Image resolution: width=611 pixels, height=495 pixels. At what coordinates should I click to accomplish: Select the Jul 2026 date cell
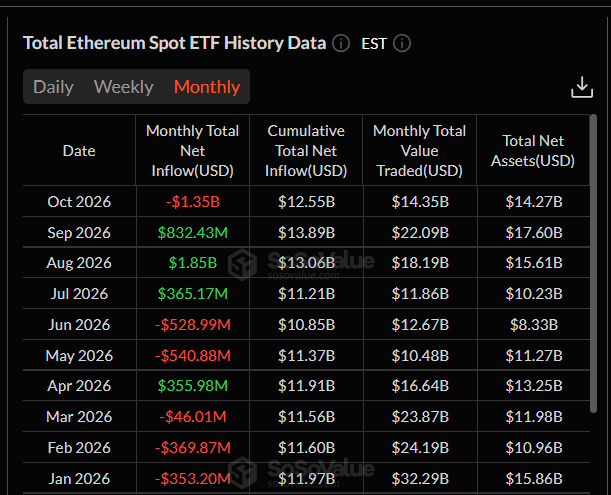click(x=79, y=293)
